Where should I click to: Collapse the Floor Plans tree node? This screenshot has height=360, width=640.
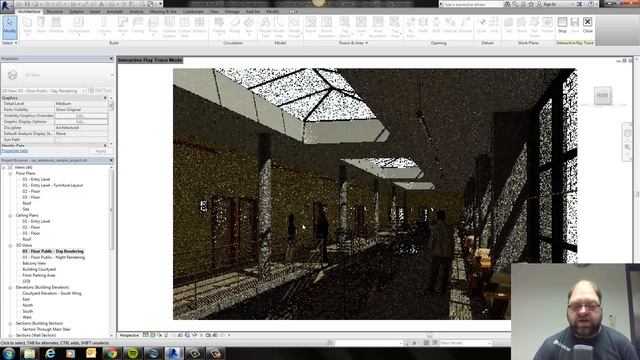click(10, 173)
